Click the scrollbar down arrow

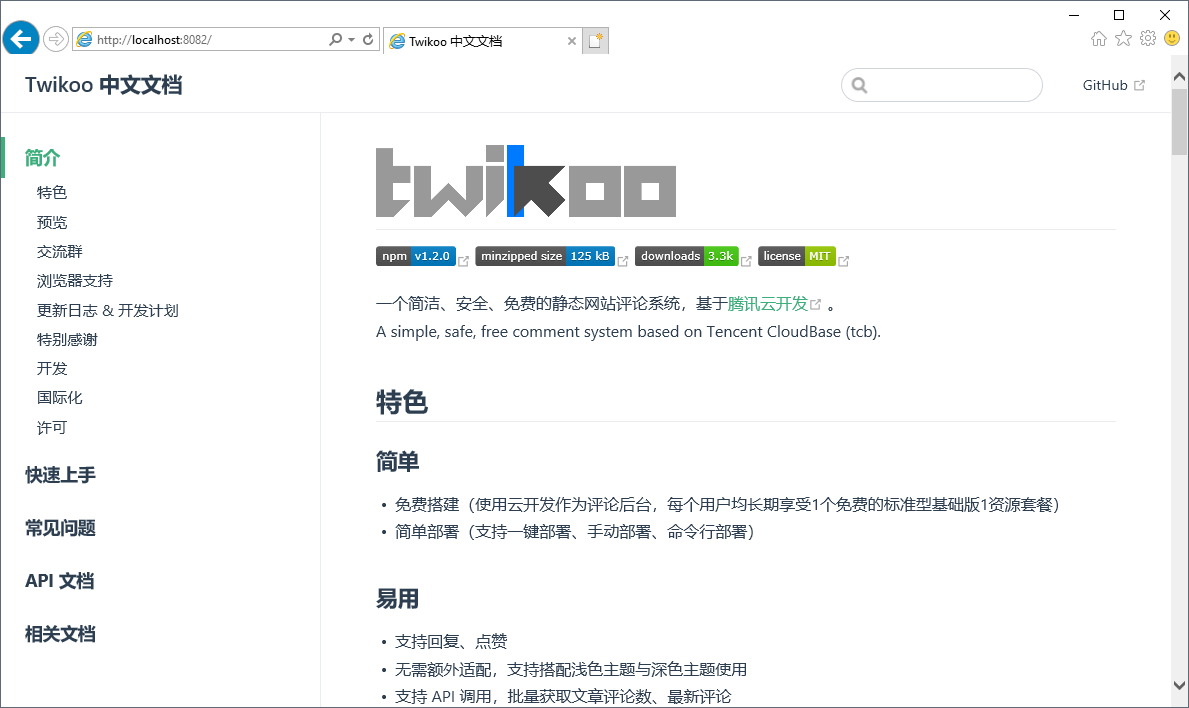1179,685
